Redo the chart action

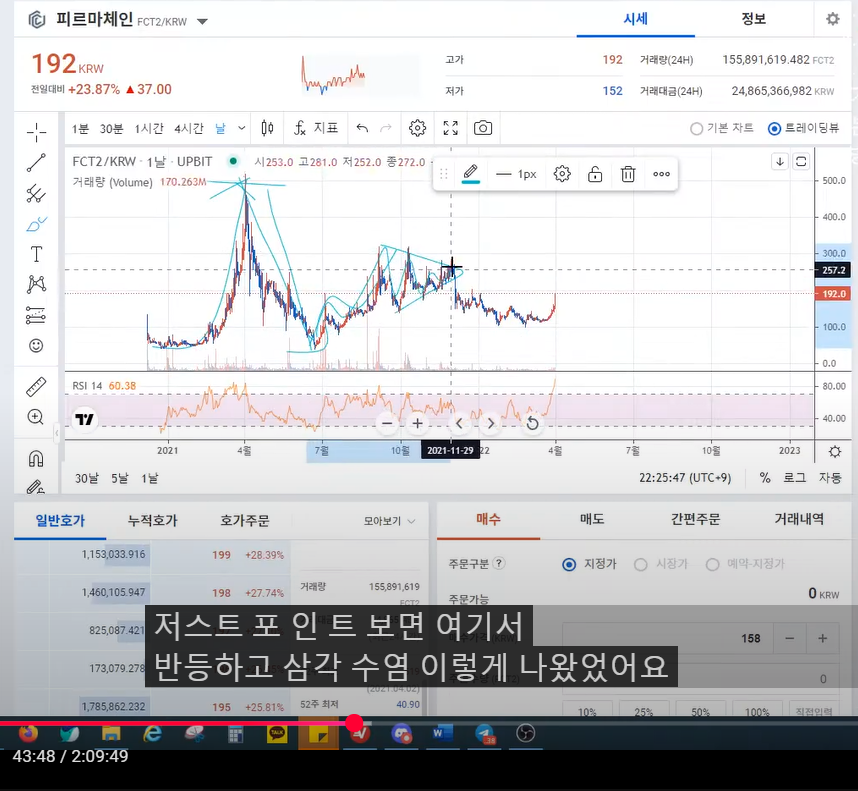click(x=386, y=128)
